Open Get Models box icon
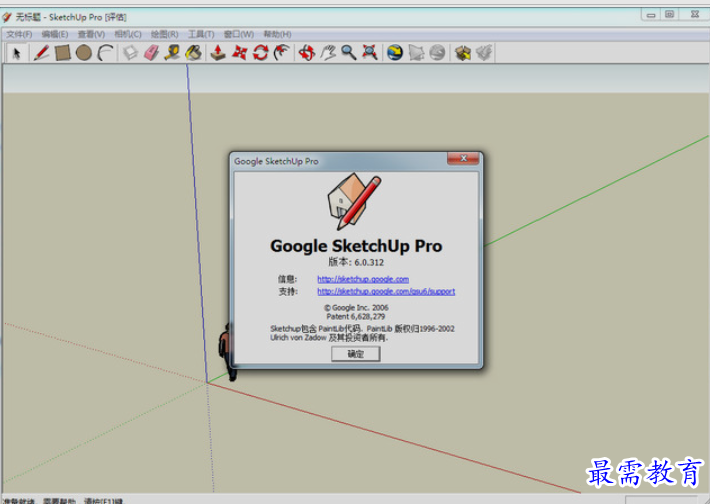Screen dimensions: 710x504 click(x=462, y=53)
